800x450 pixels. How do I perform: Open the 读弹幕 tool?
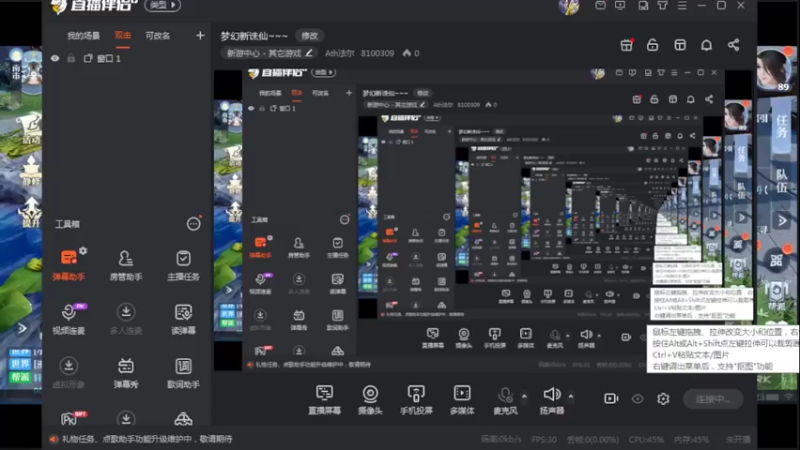pos(183,319)
